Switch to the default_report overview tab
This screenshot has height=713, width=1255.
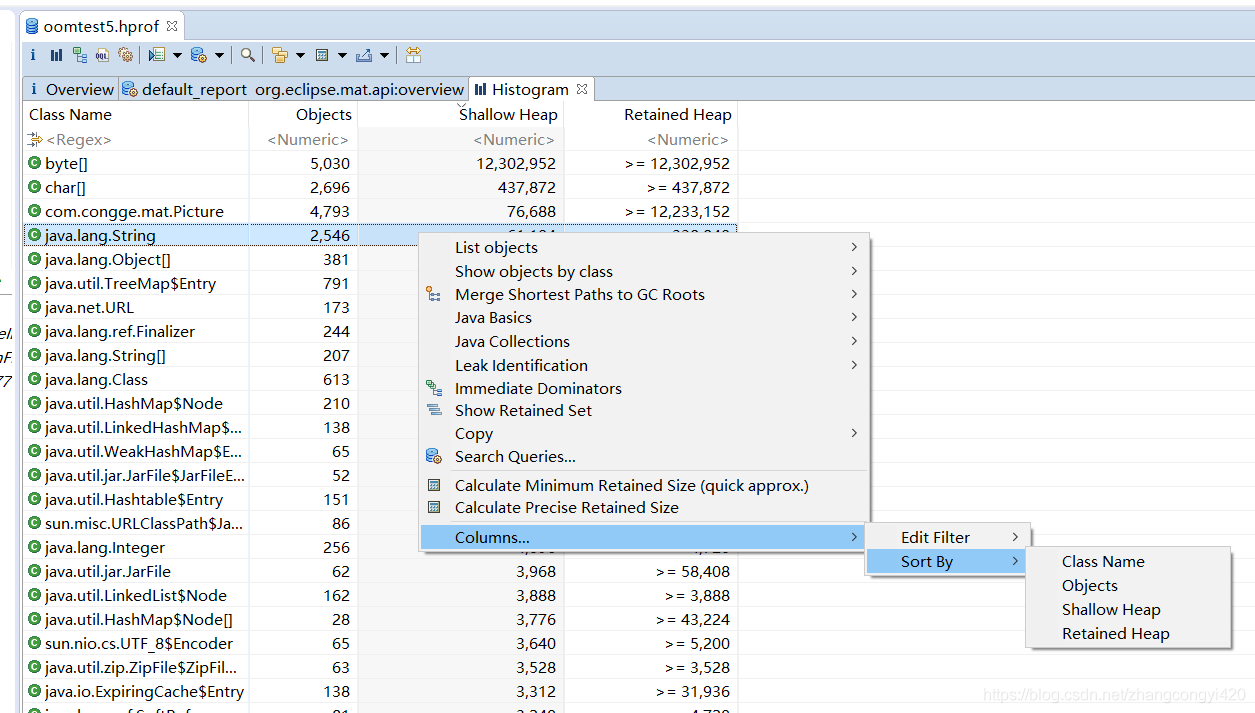(293, 89)
